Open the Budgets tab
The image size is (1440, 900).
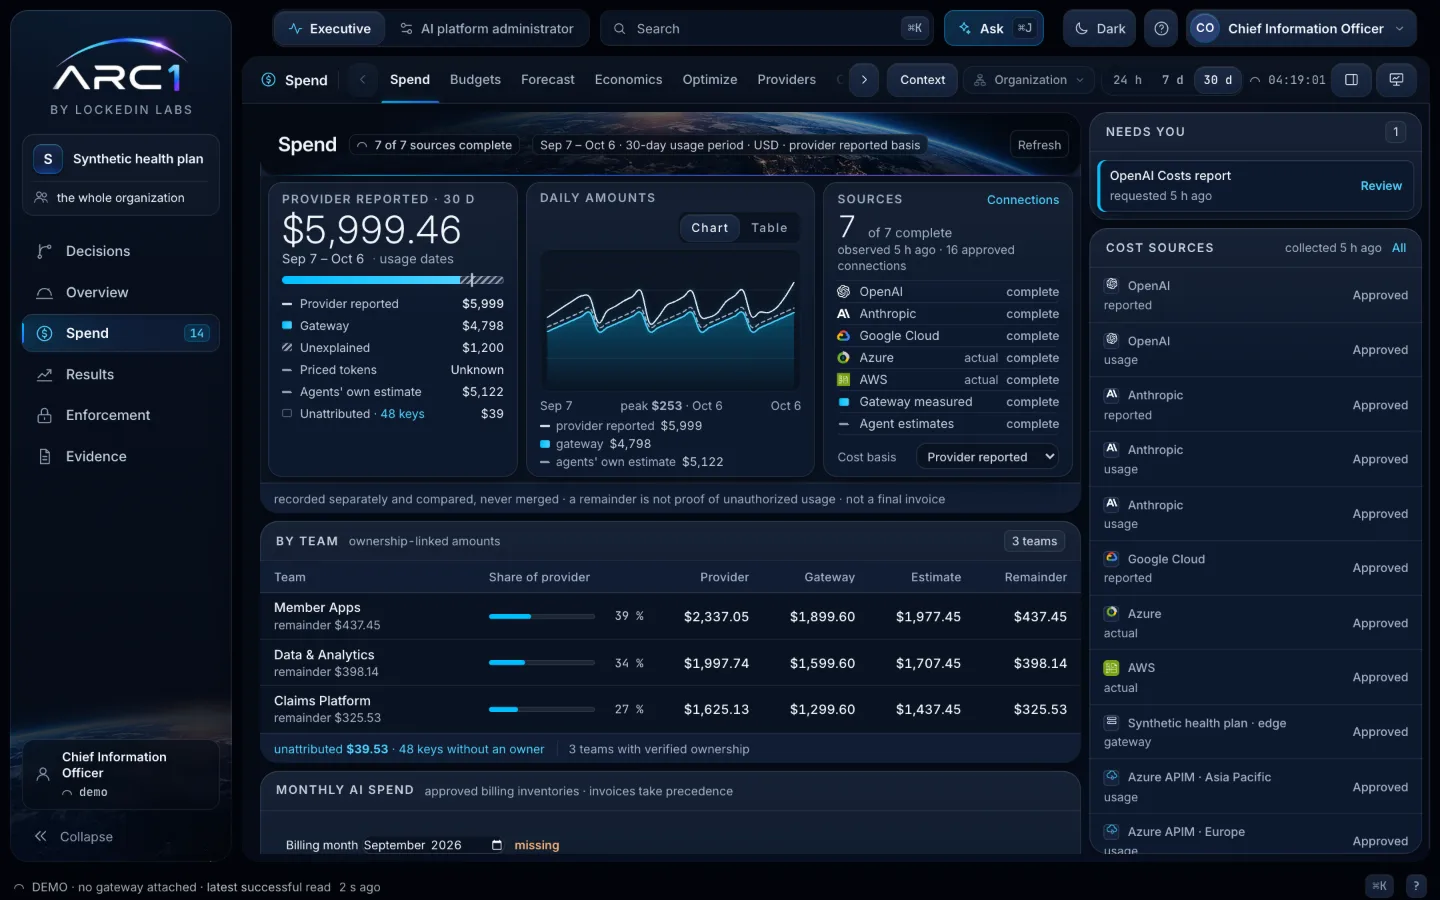[x=475, y=80]
